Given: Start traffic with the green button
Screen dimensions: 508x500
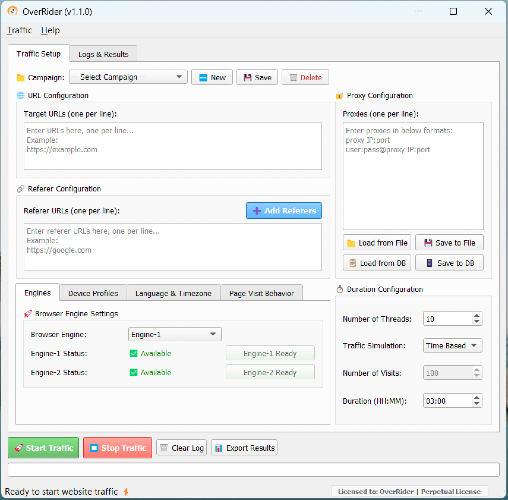Looking at the screenshot, I should pos(43,448).
